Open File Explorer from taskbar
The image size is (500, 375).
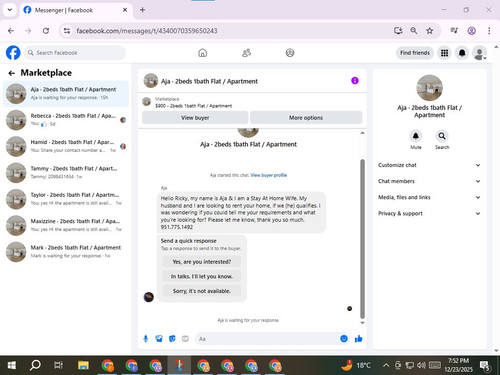click(83, 365)
